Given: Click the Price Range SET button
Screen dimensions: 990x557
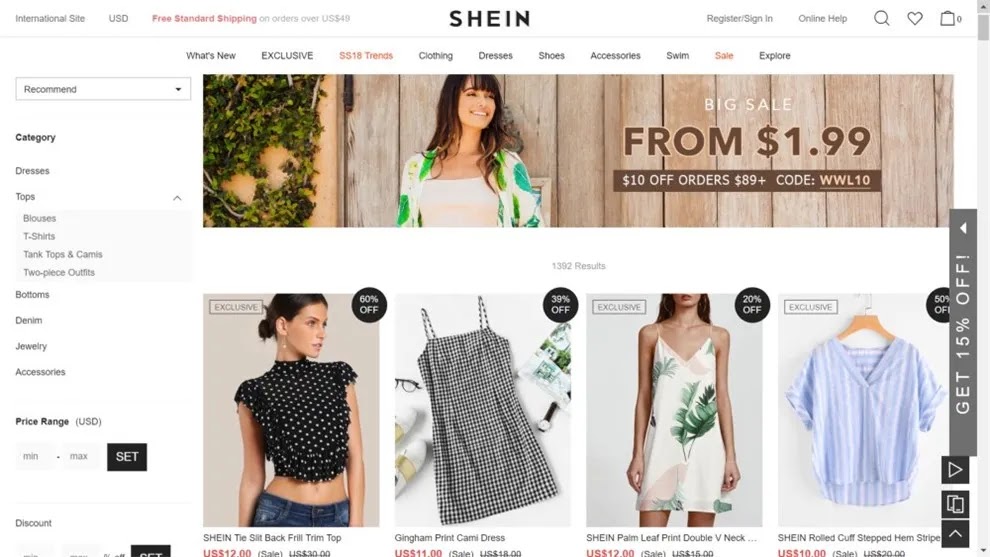Looking at the screenshot, I should point(127,457).
